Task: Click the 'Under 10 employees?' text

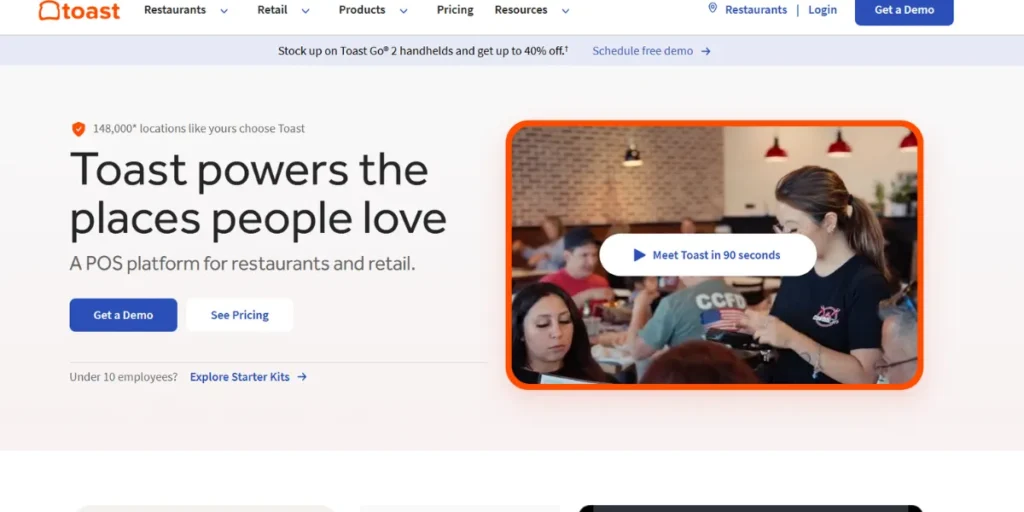Action: (x=123, y=377)
